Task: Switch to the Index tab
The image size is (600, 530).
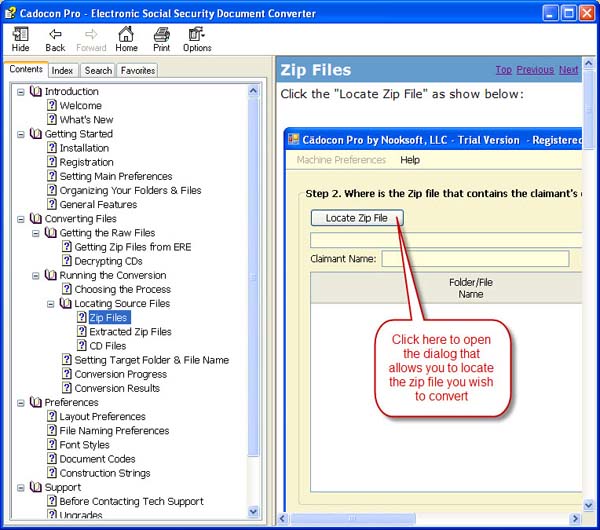Action: coord(63,71)
